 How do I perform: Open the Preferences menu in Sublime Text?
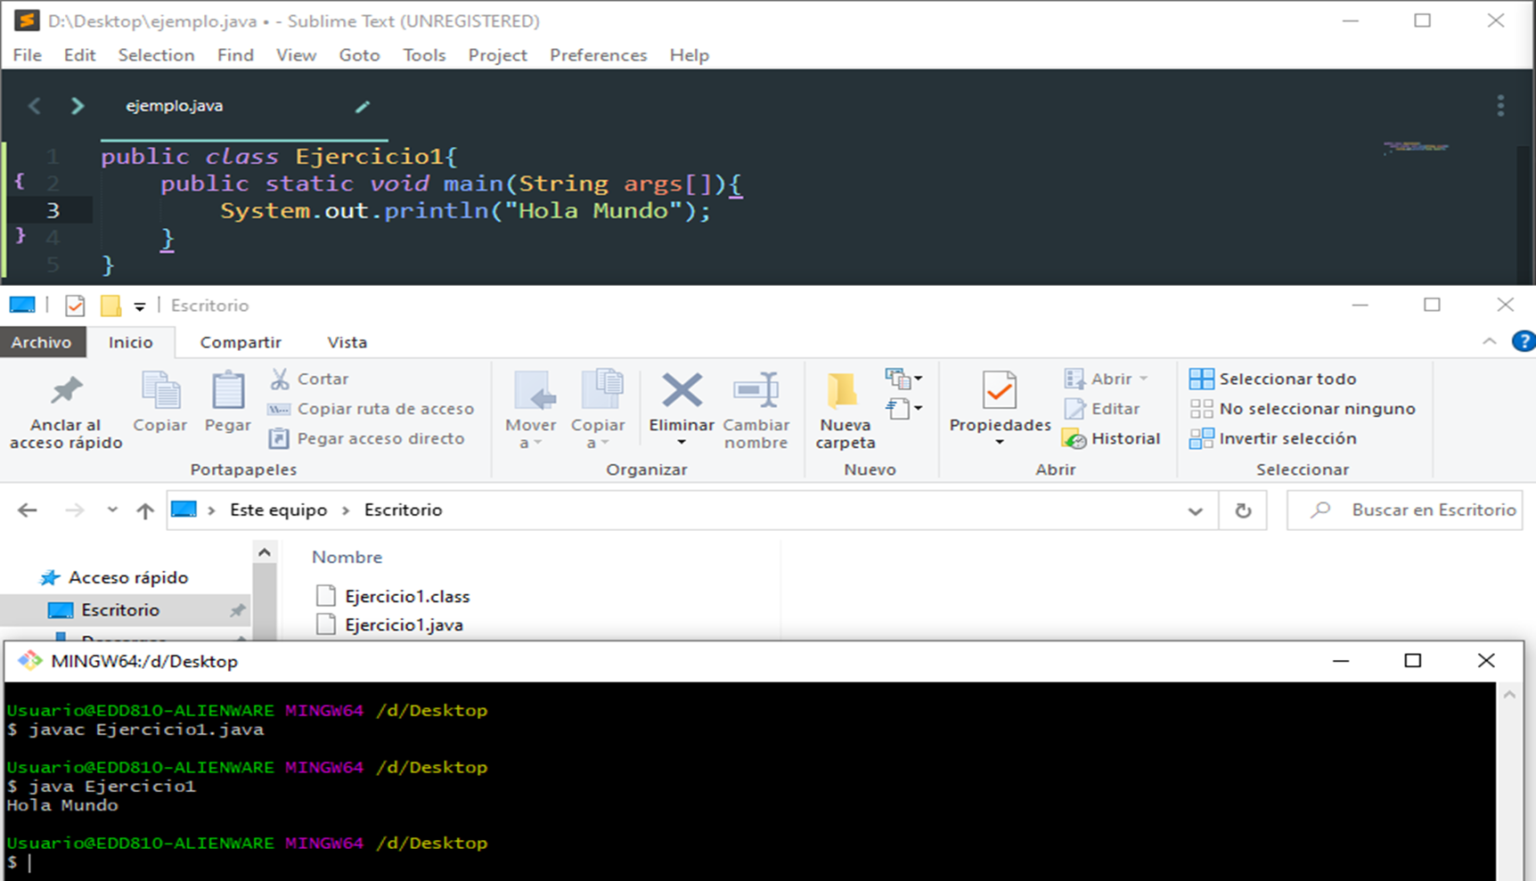(x=597, y=55)
